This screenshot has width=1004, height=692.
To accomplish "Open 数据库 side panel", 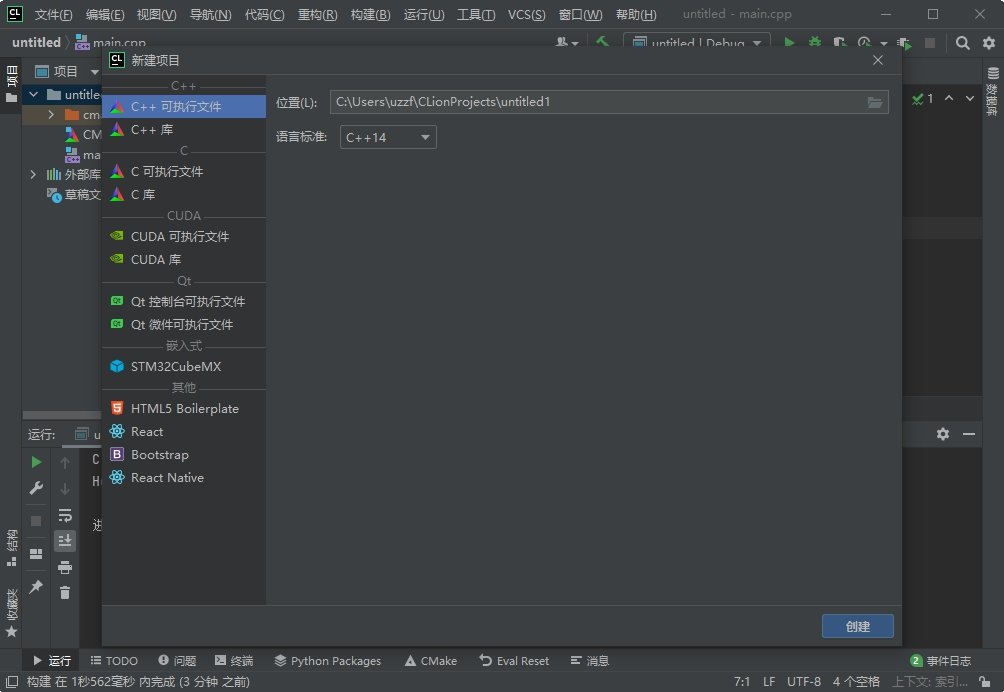I will [x=992, y=92].
